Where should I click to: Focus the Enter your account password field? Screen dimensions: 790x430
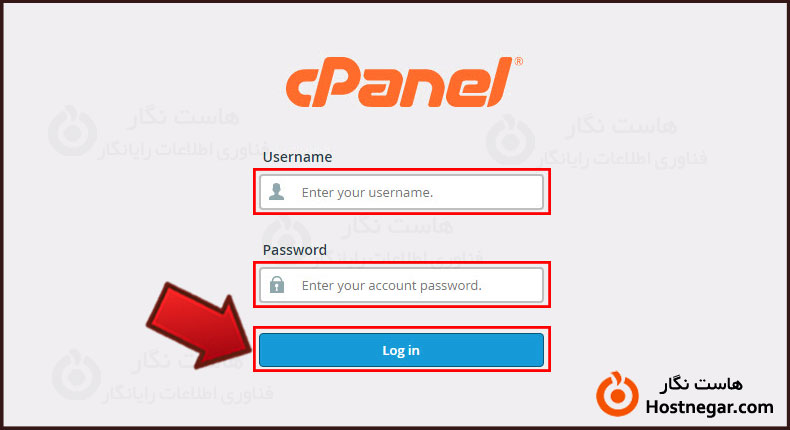coord(402,285)
